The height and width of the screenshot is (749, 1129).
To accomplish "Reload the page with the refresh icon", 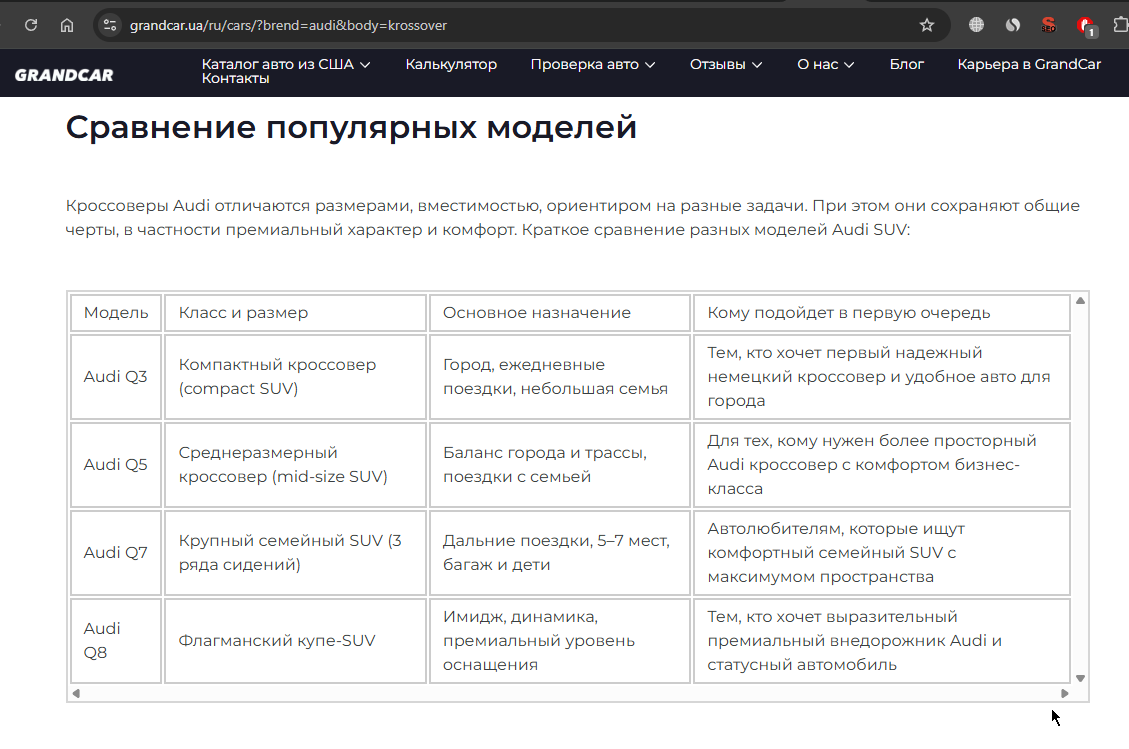I will coord(31,25).
